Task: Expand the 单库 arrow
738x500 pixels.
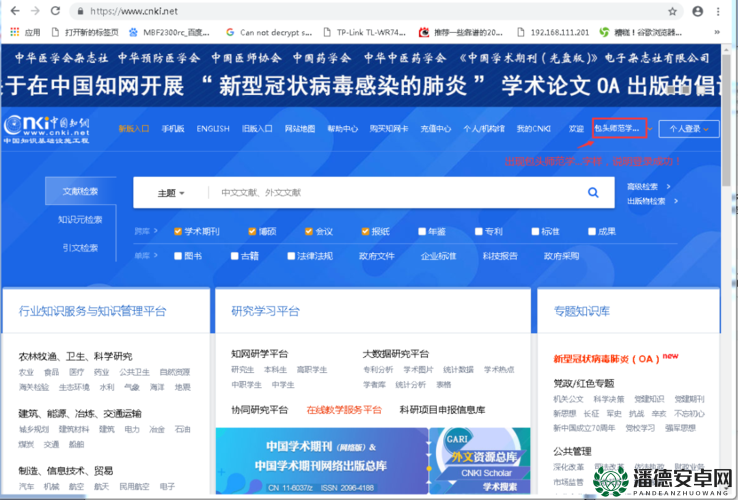Action: click(x=156, y=255)
